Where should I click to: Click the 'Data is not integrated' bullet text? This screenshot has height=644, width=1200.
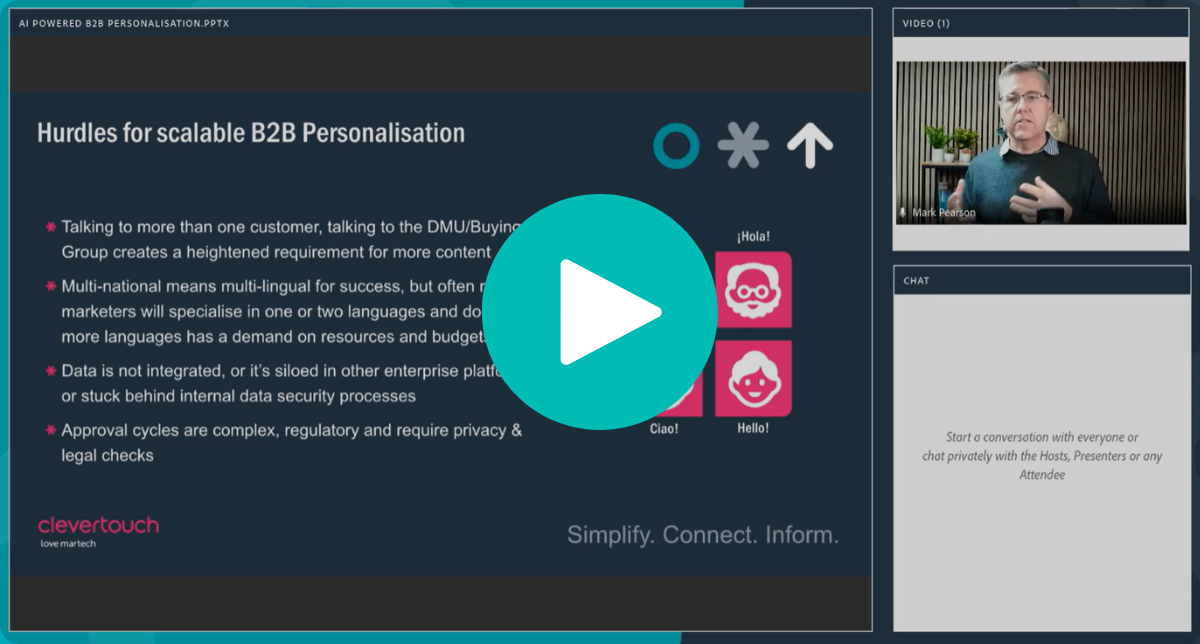tap(280, 383)
